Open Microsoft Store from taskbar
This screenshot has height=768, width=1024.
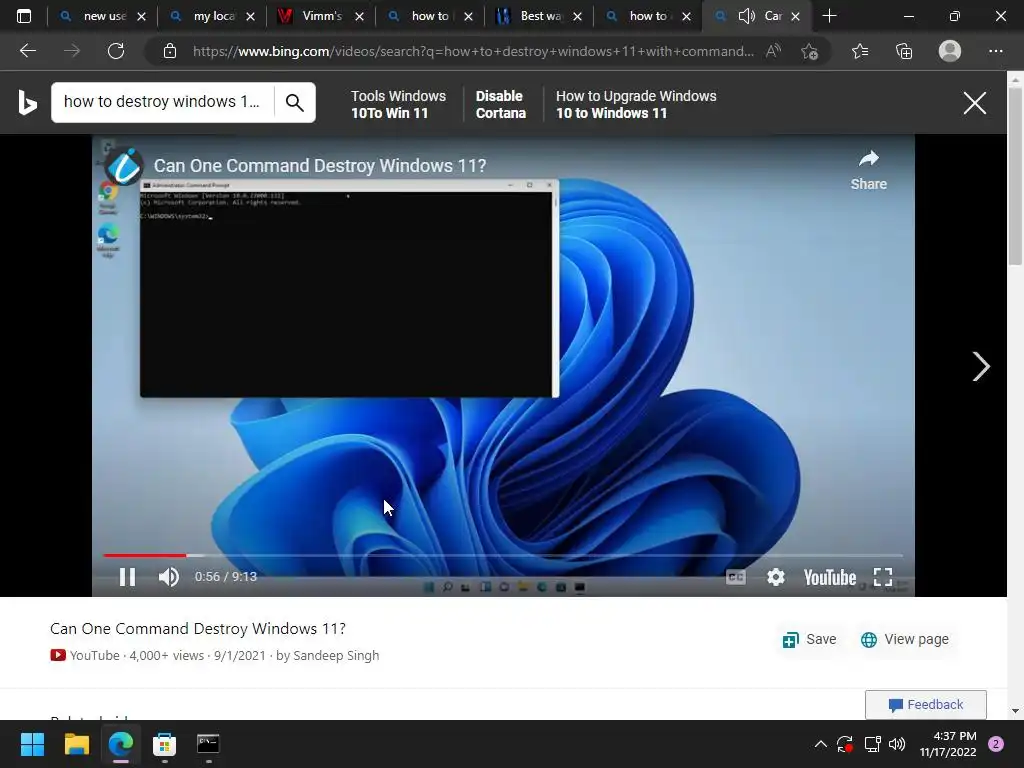coord(165,744)
